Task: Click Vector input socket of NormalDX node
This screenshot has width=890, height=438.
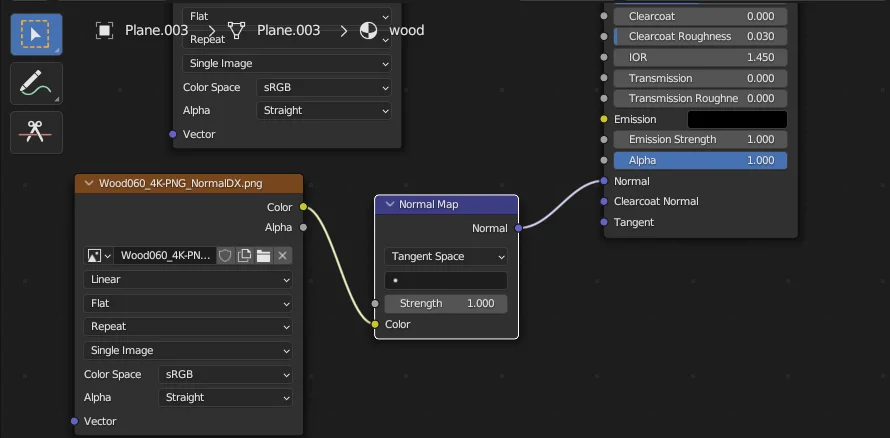Action: pyautogui.click(x=74, y=421)
